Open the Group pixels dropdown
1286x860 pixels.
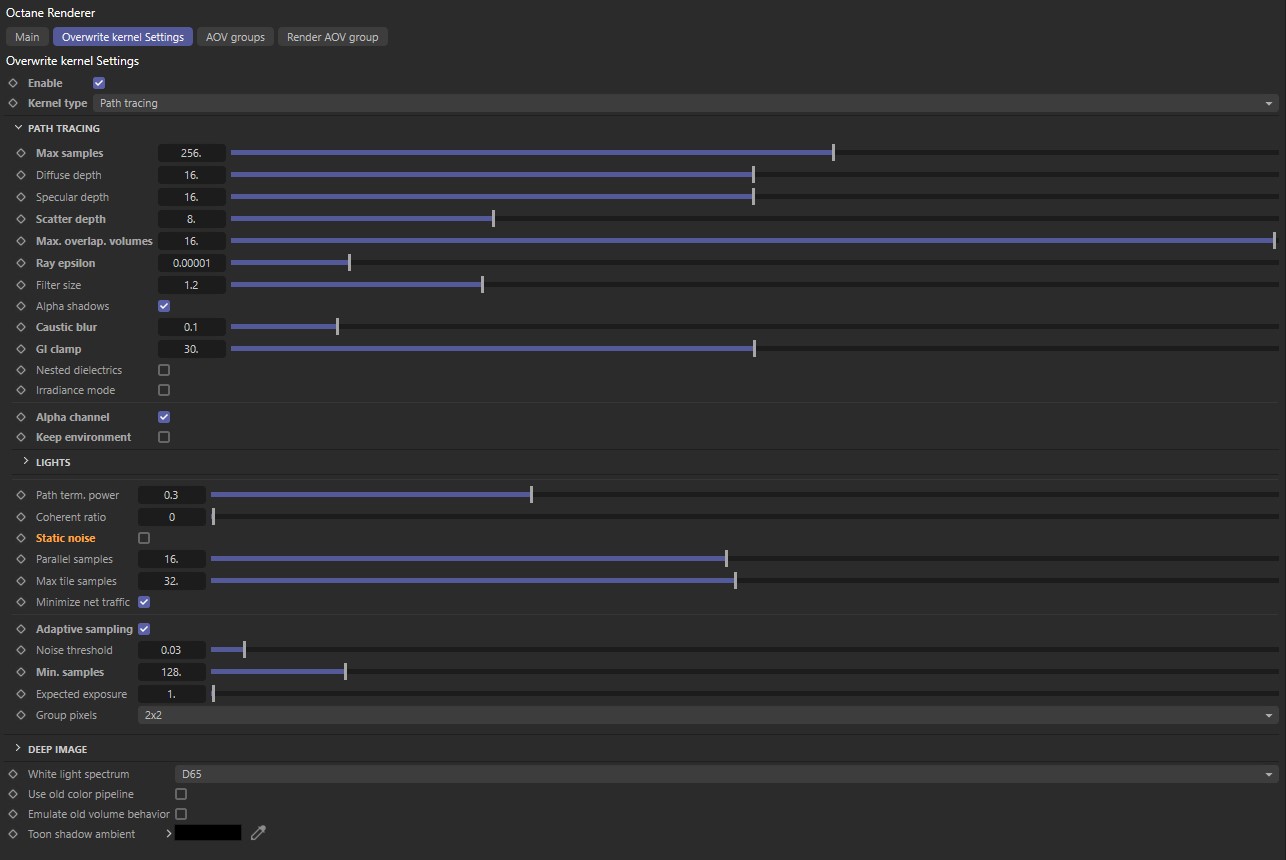coord(708,715)
